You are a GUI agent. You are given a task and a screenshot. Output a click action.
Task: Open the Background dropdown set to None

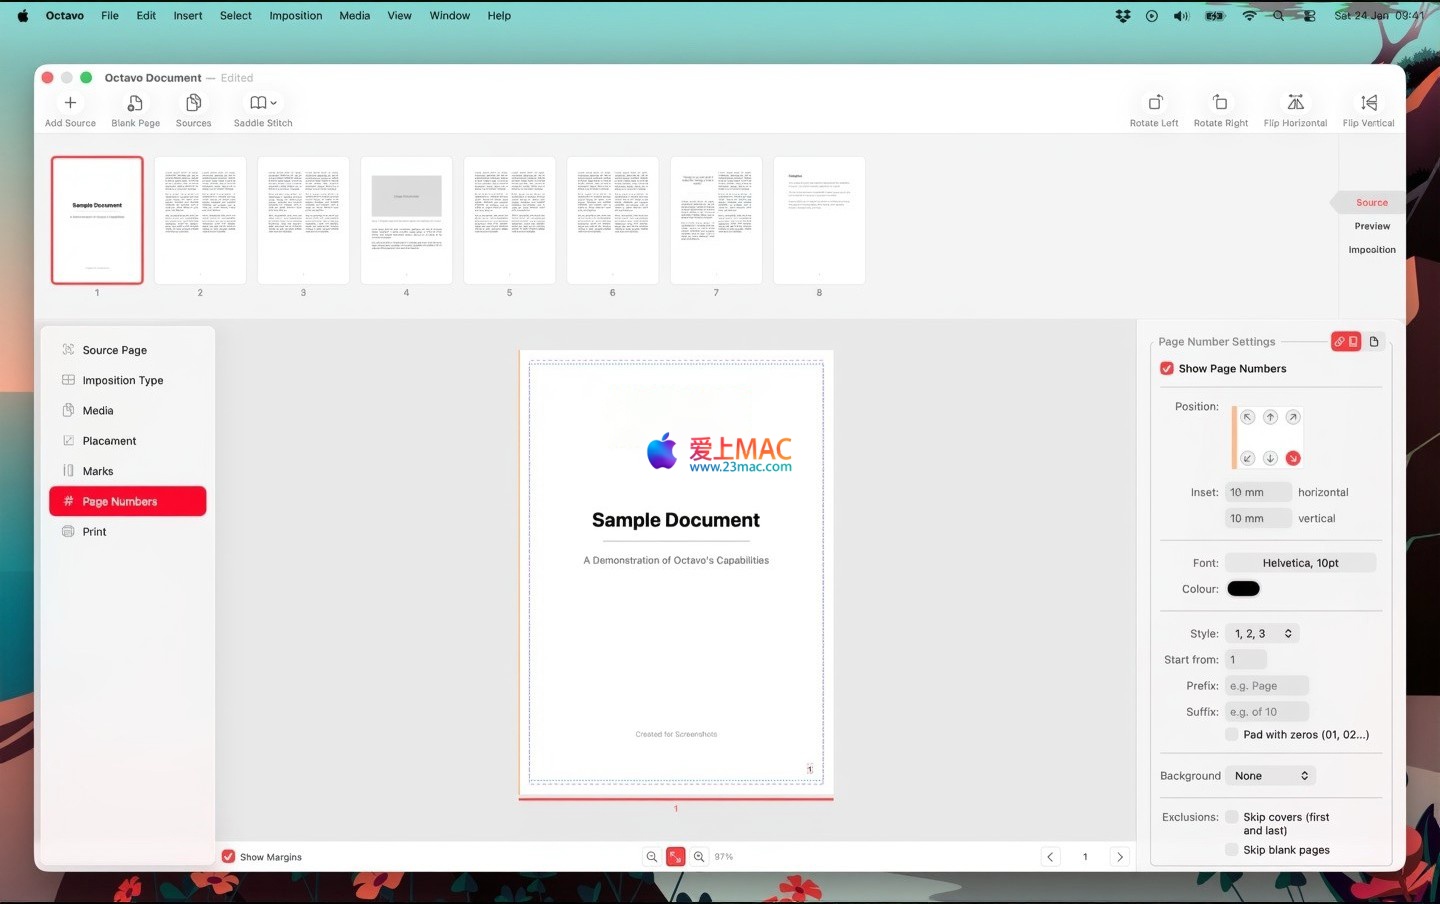pyautogui.click(x=1270, y=776)
